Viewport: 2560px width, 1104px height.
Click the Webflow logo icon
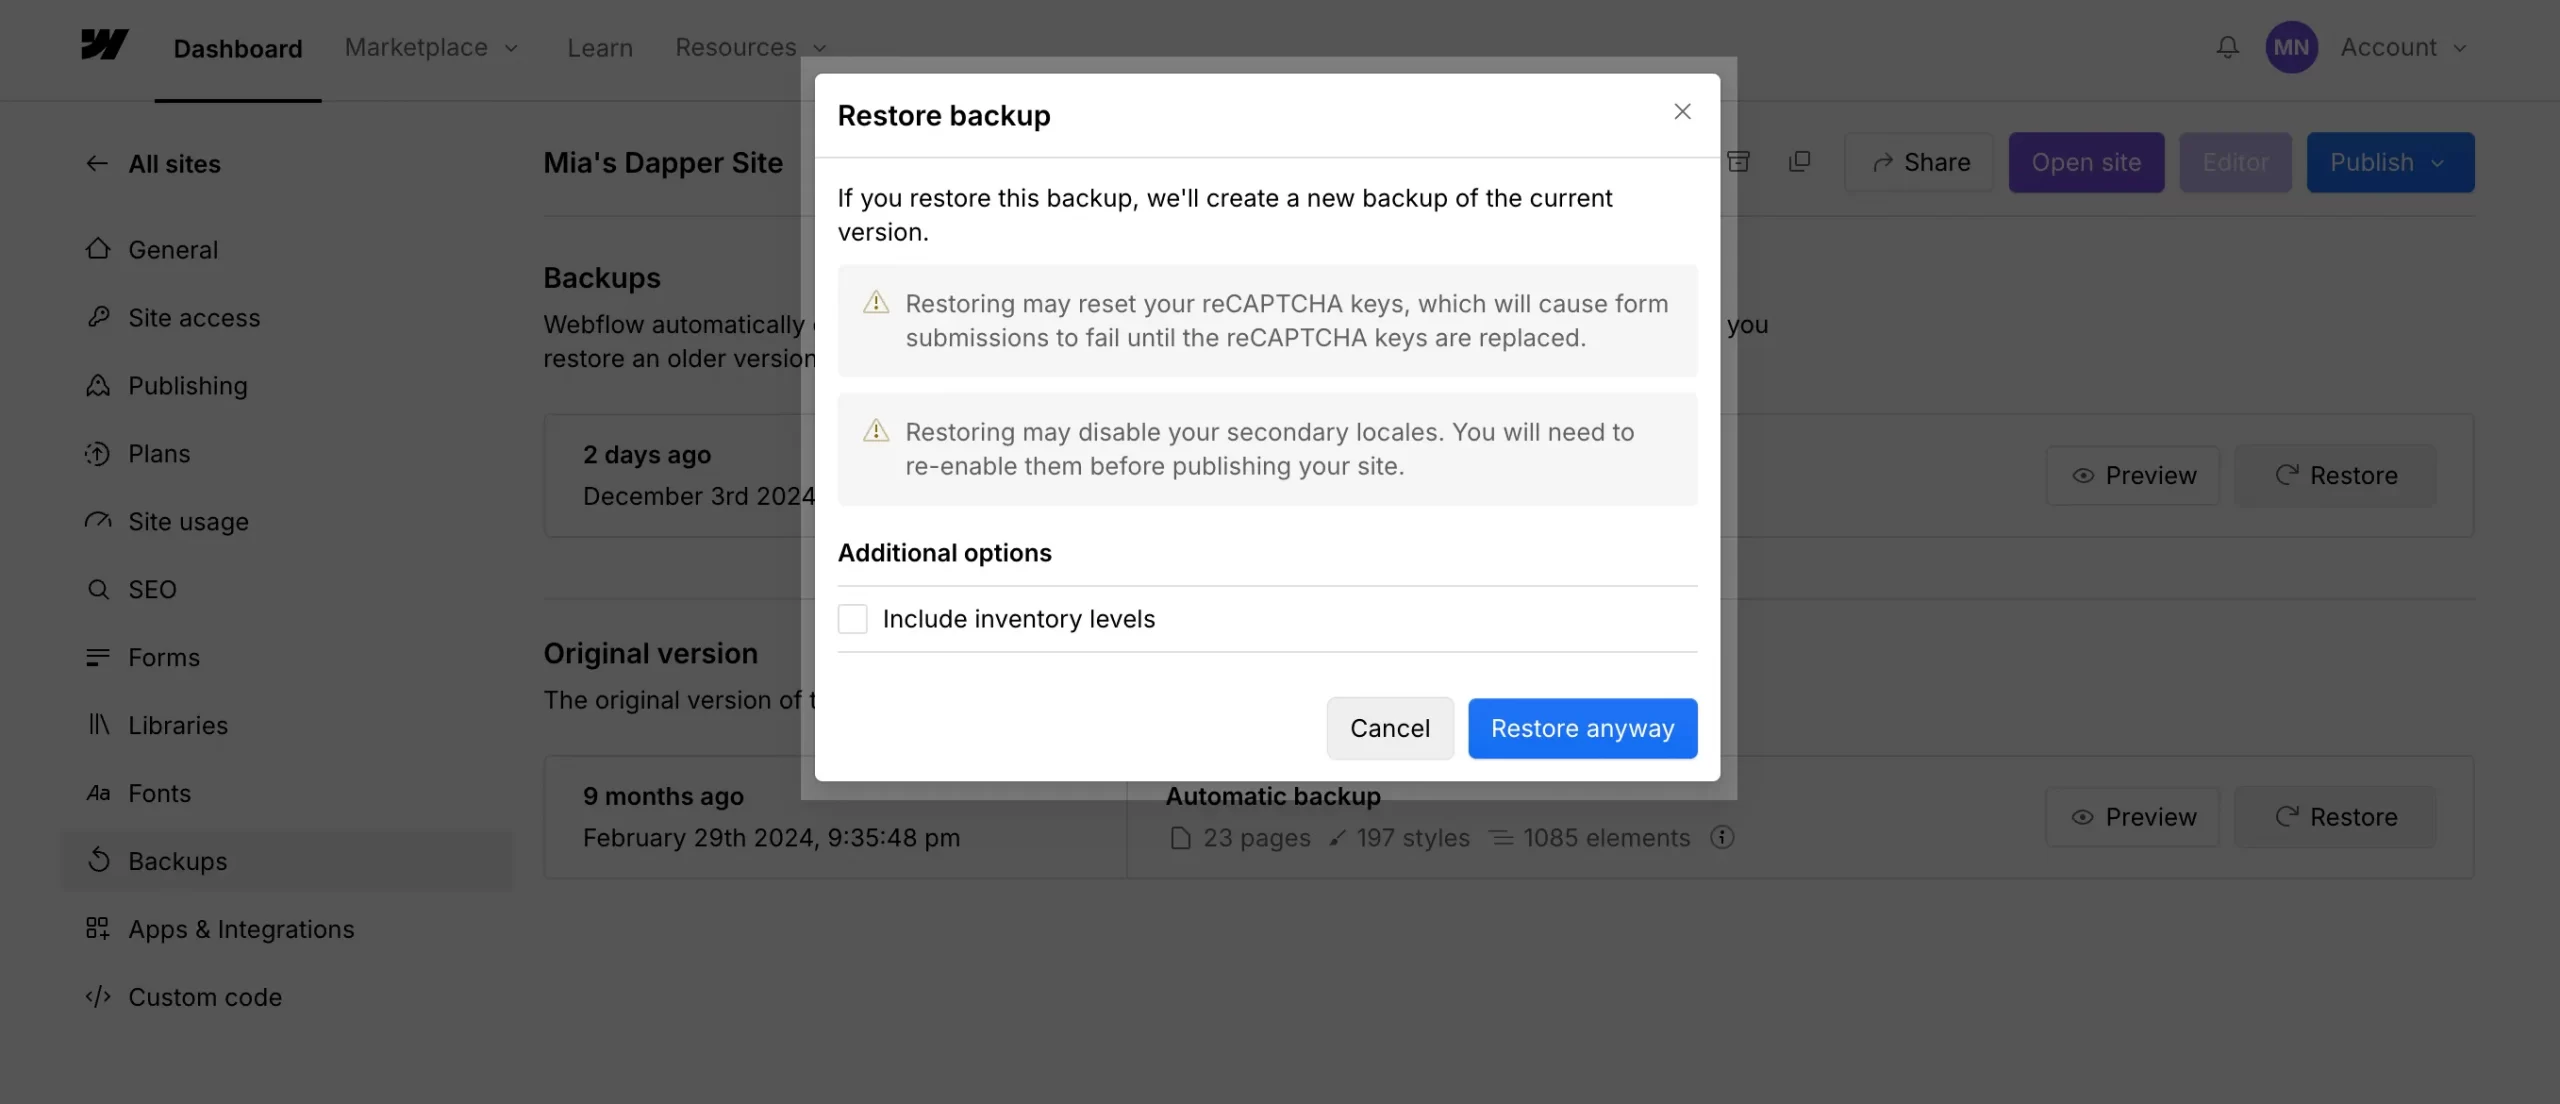[x=103, y=46]
